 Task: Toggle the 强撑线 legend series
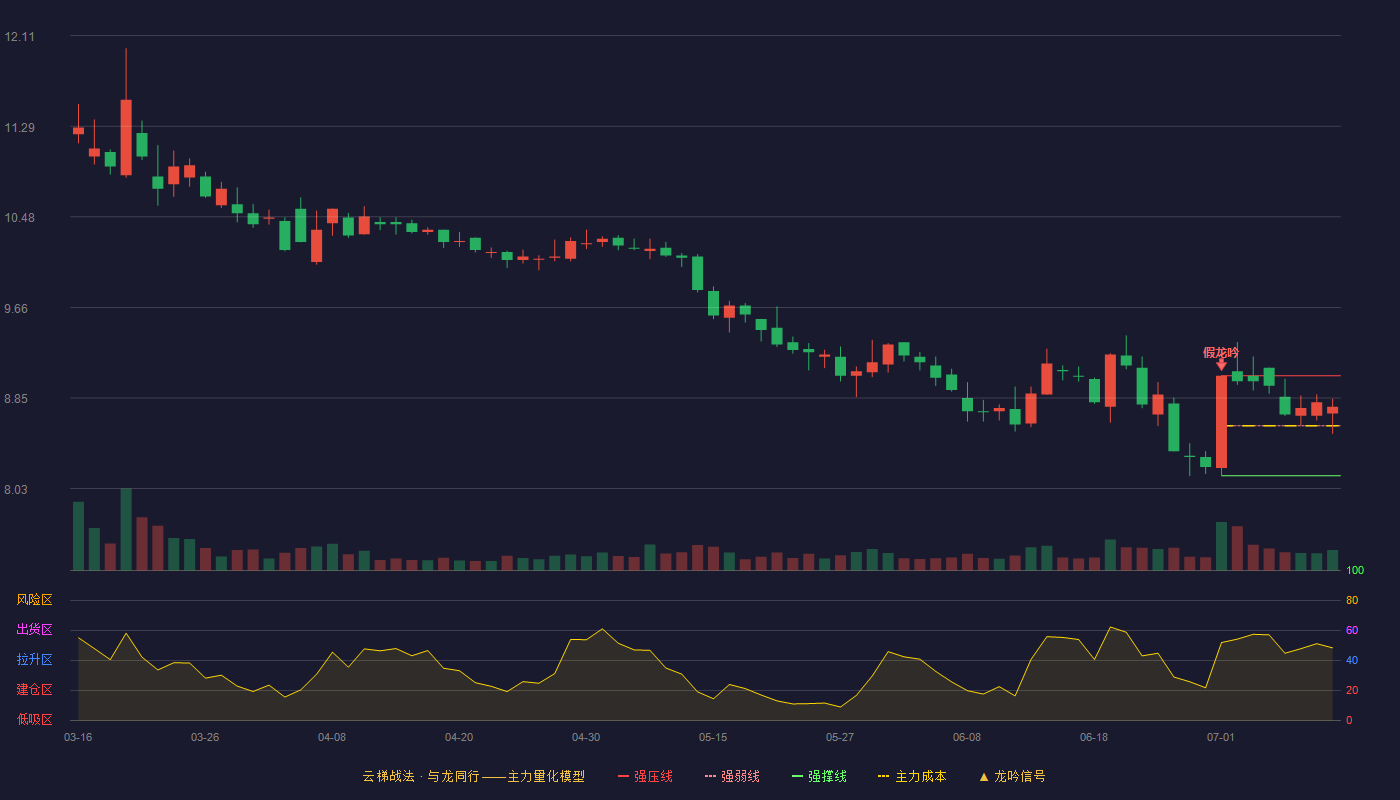[819, 776]
